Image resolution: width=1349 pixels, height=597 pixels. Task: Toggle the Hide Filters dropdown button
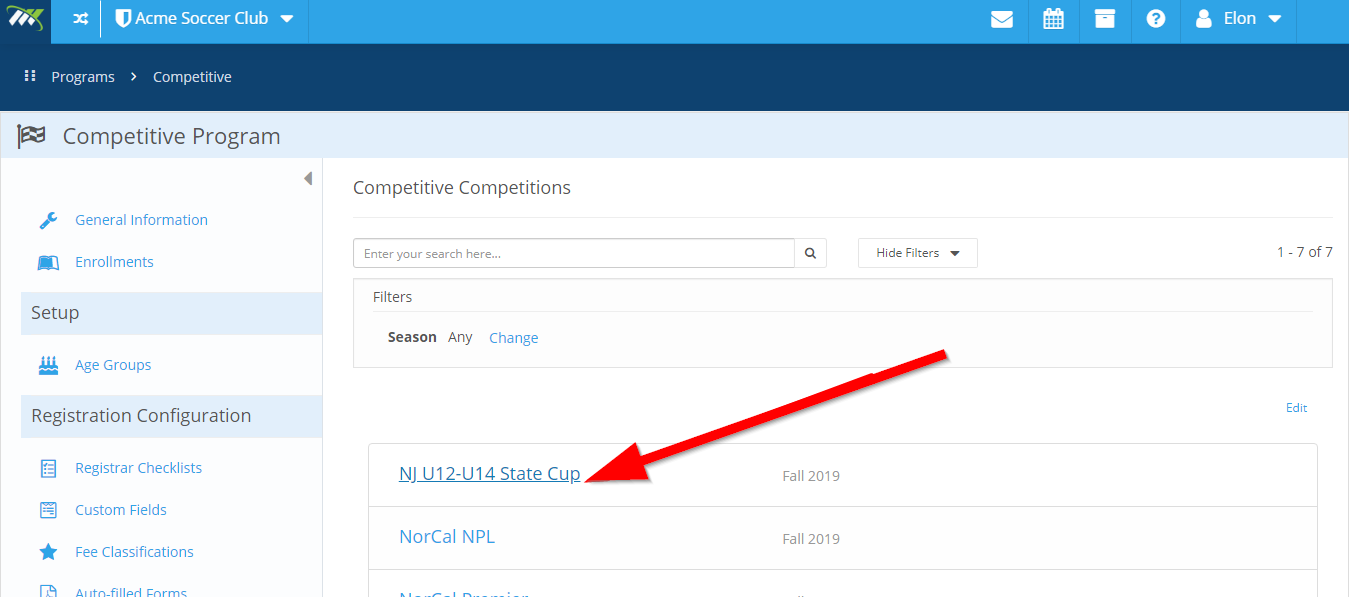[x=918, y=253]
